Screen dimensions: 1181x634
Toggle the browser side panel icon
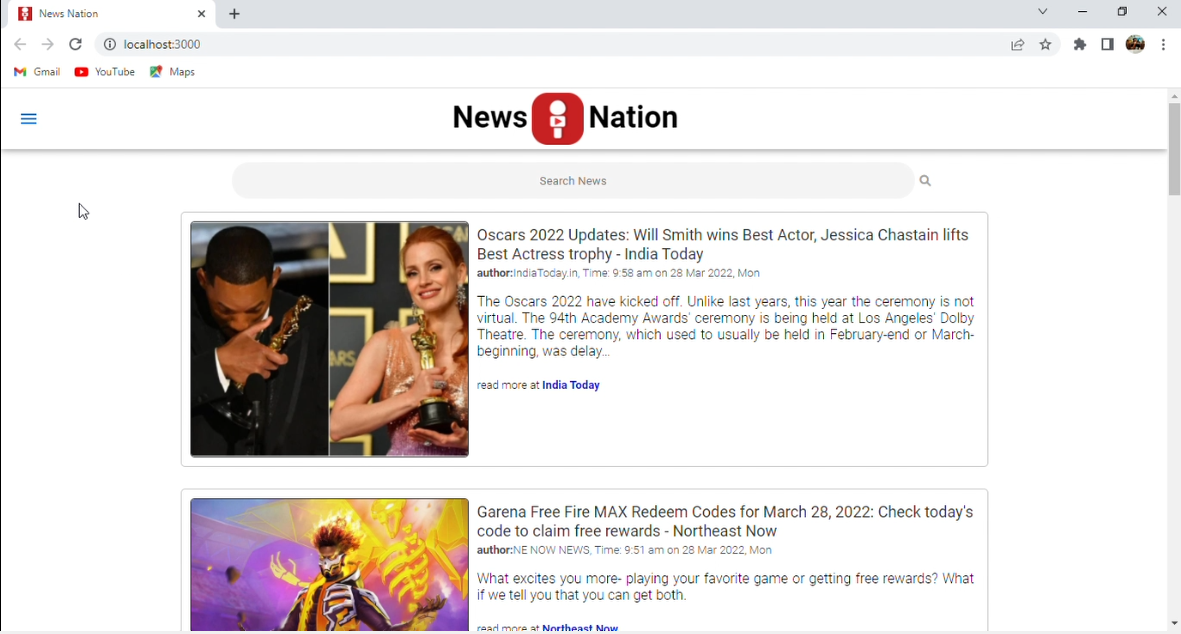point(1107,44)
